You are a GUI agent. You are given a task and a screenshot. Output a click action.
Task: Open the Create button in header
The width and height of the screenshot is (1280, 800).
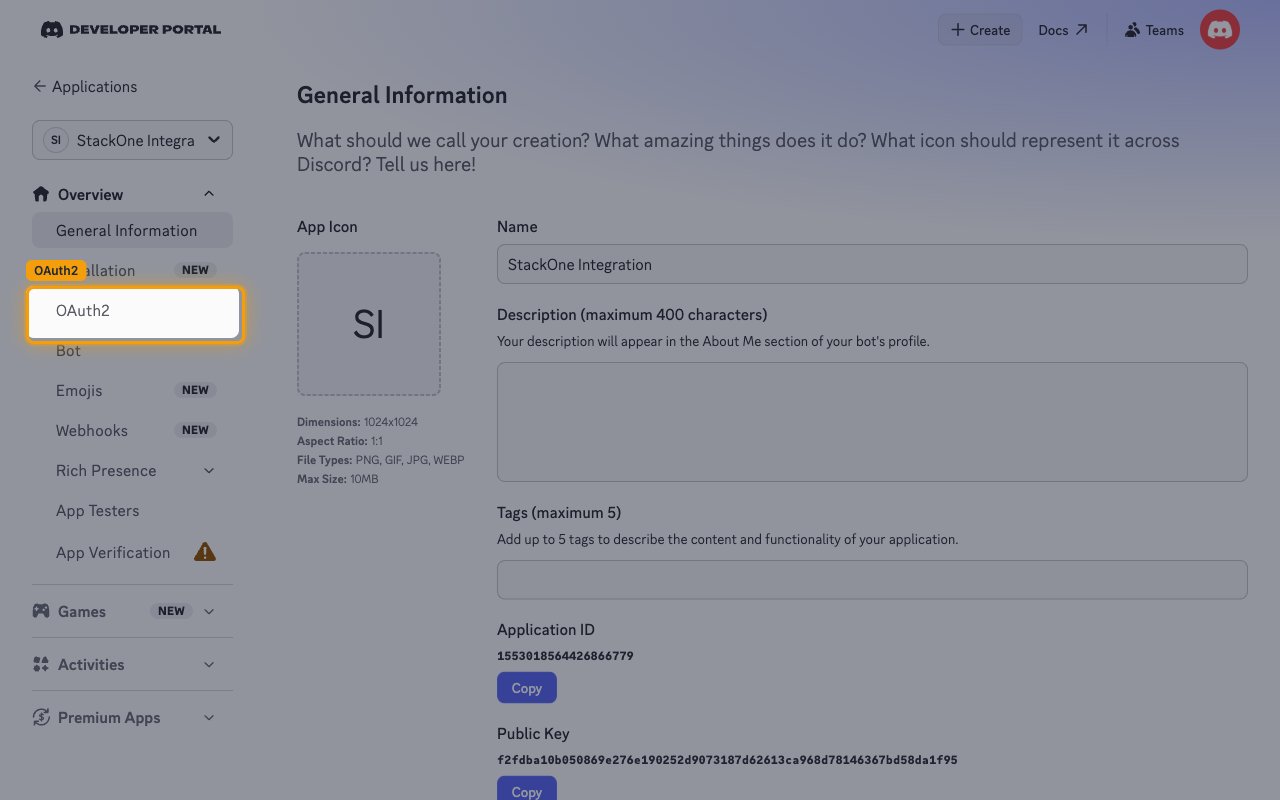980,30
